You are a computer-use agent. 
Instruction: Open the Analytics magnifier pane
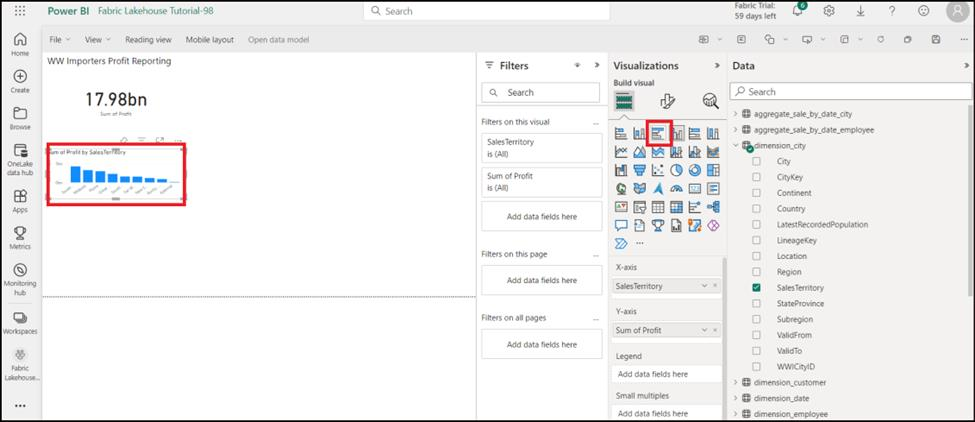(x=710, y=101)
